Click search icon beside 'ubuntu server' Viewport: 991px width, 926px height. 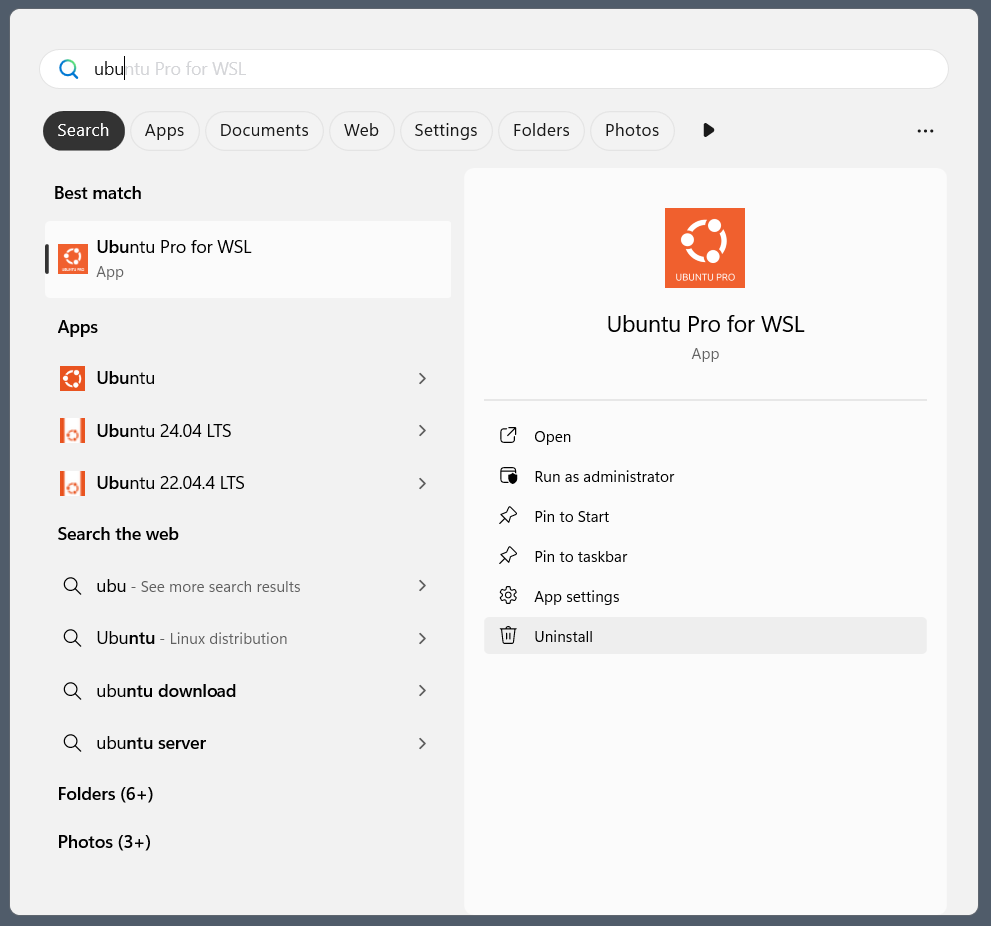(x=72, y=743)
